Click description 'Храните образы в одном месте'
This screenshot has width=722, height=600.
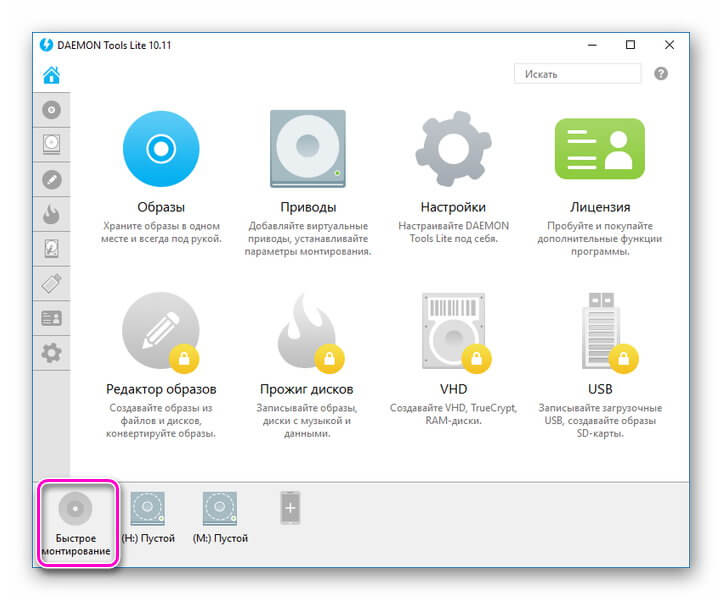[x=161, y=233]
